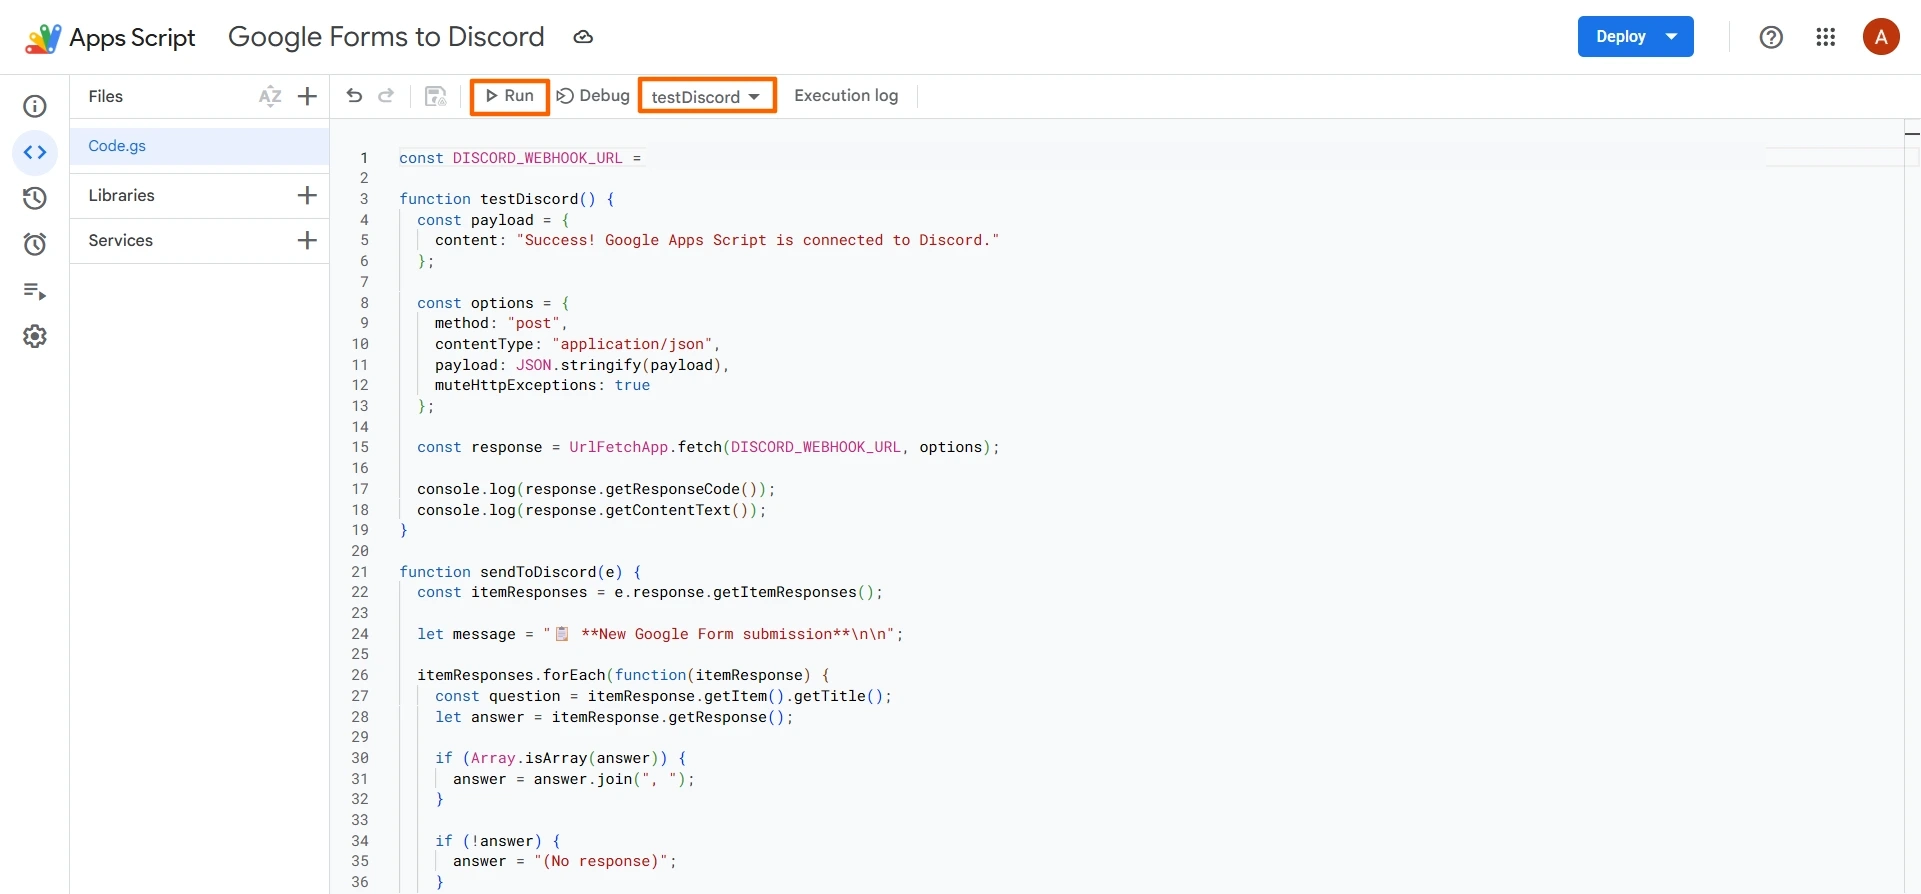Click the Services section label

120,240
